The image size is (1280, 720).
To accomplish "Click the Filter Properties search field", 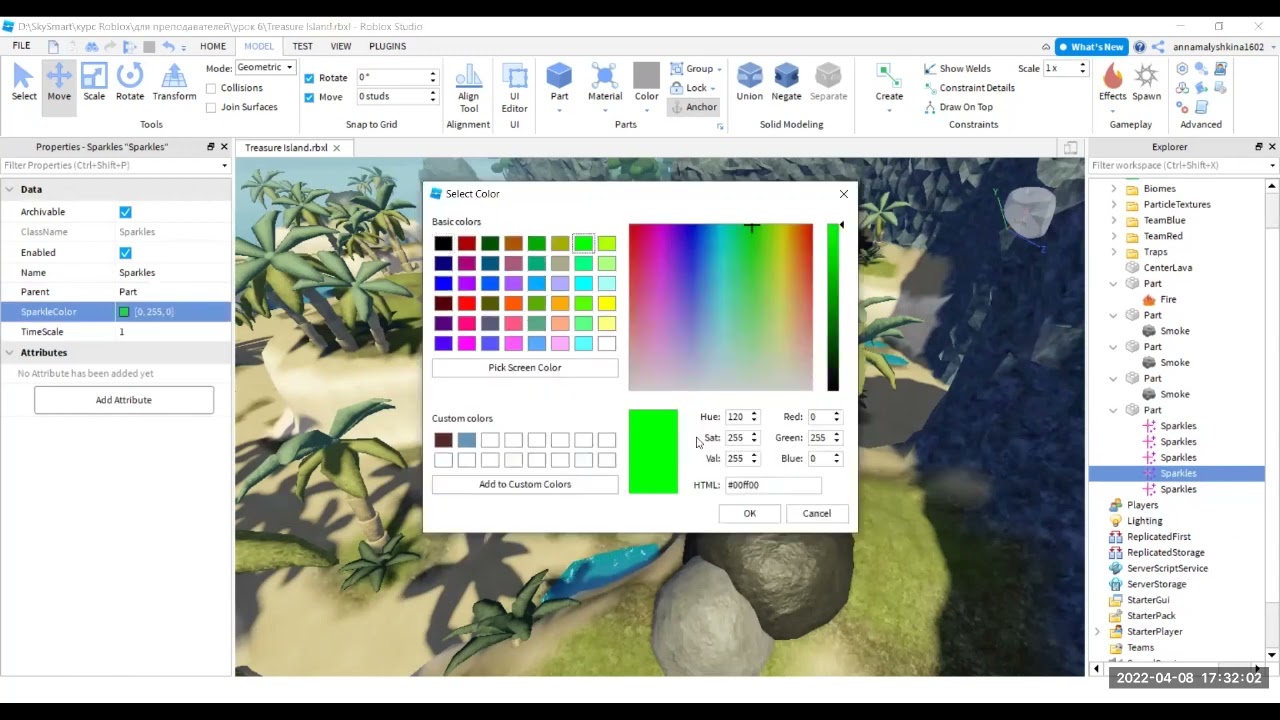I will [115, 165].
